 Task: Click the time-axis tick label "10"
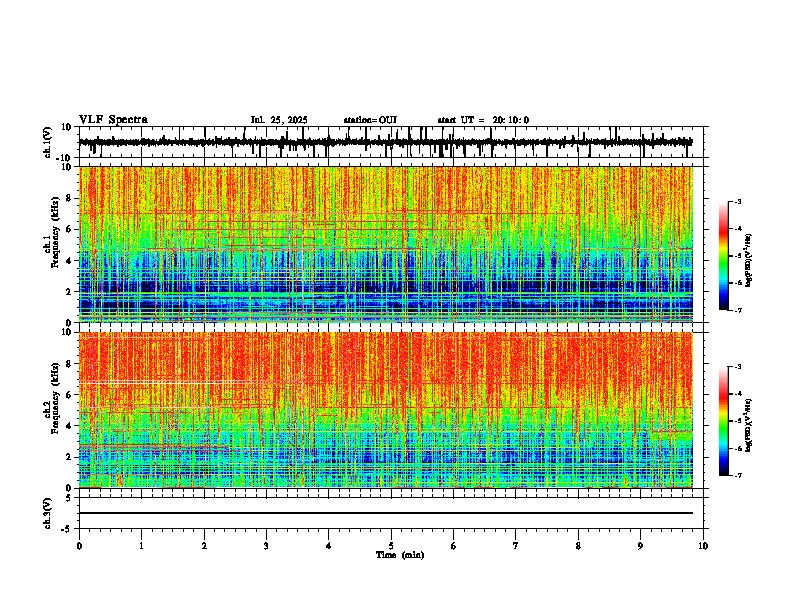click(x=703, y=546)
